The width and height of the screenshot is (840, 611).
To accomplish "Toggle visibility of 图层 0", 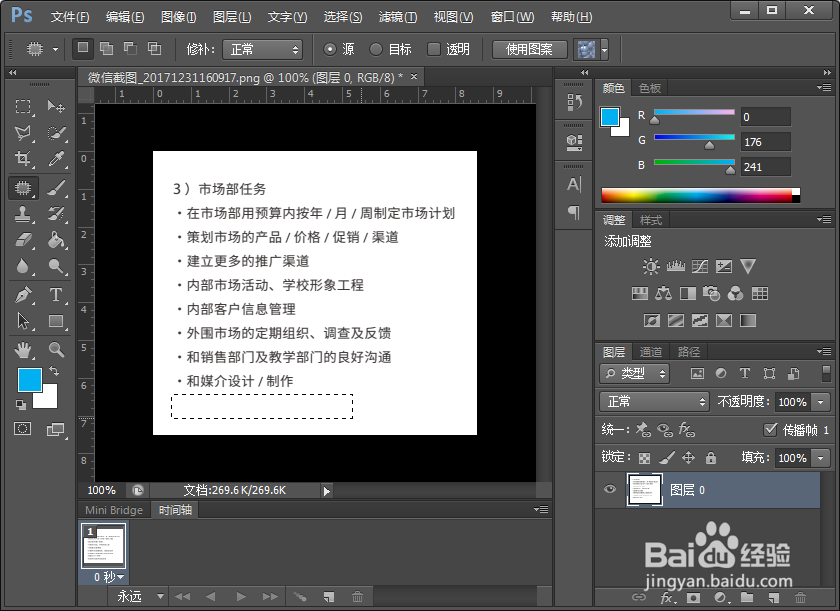I will coord(611,489).
